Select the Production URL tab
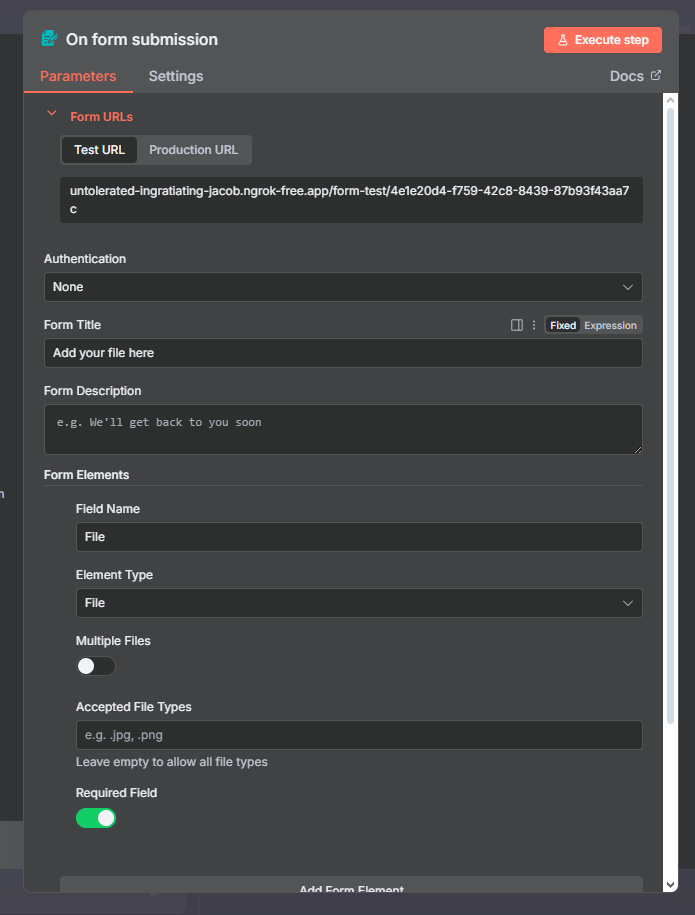Screen dimensions: 695x915 [x=194, y=150]
